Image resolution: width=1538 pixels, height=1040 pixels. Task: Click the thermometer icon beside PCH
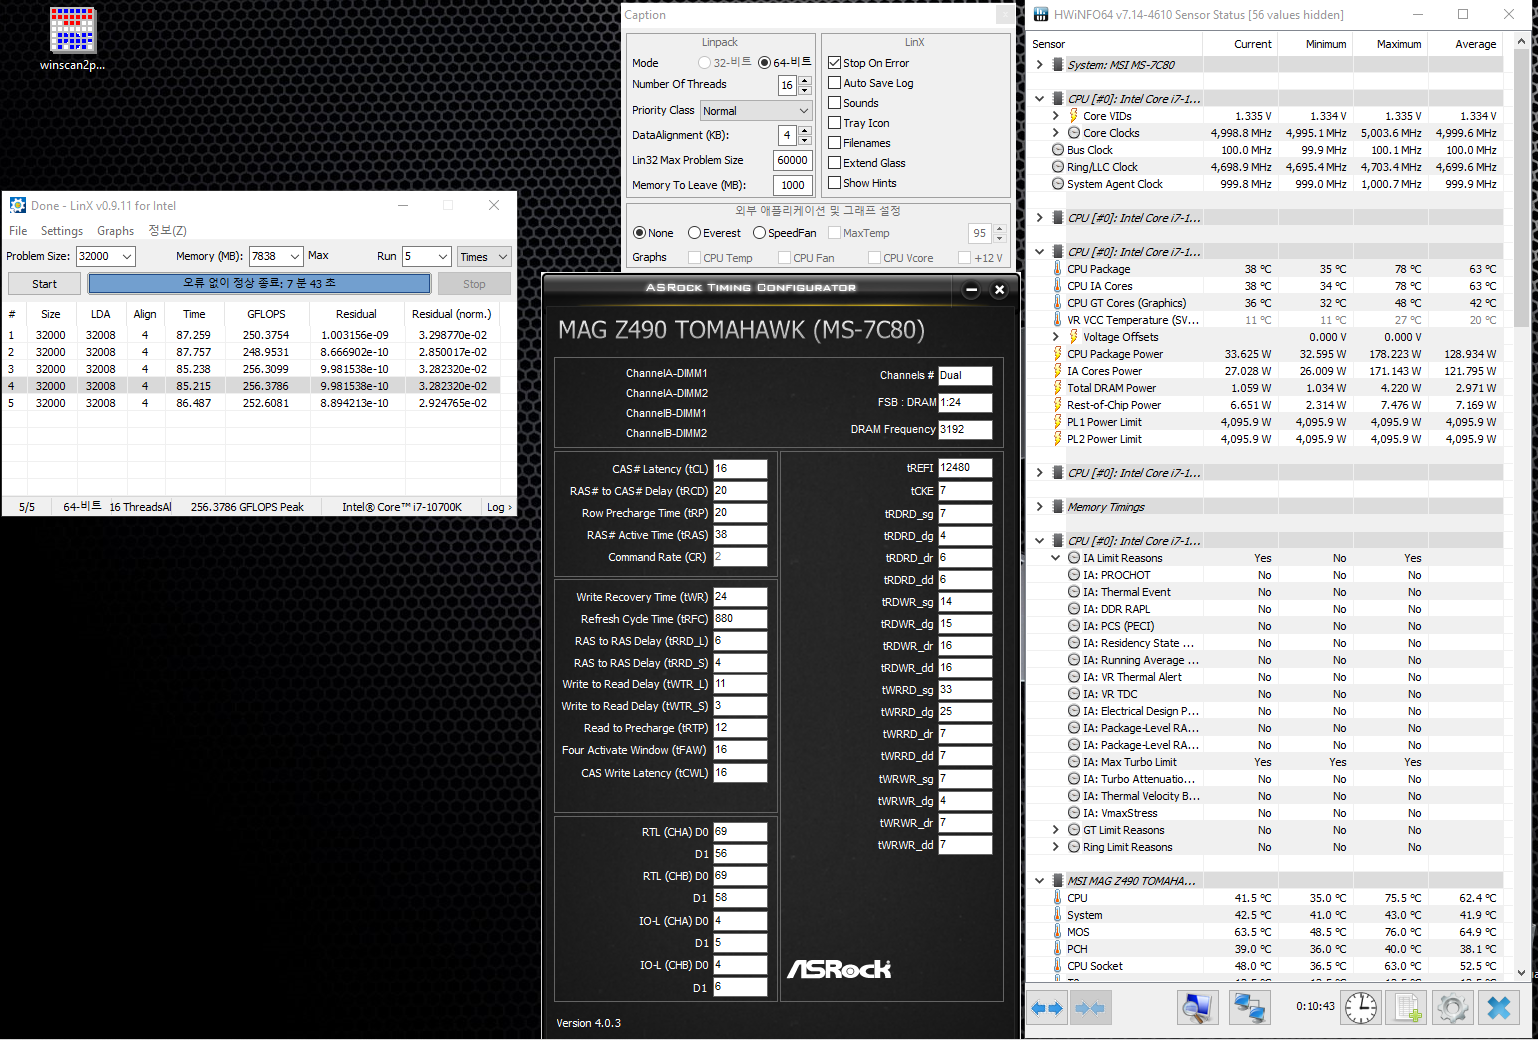[x=1058, y=949]
